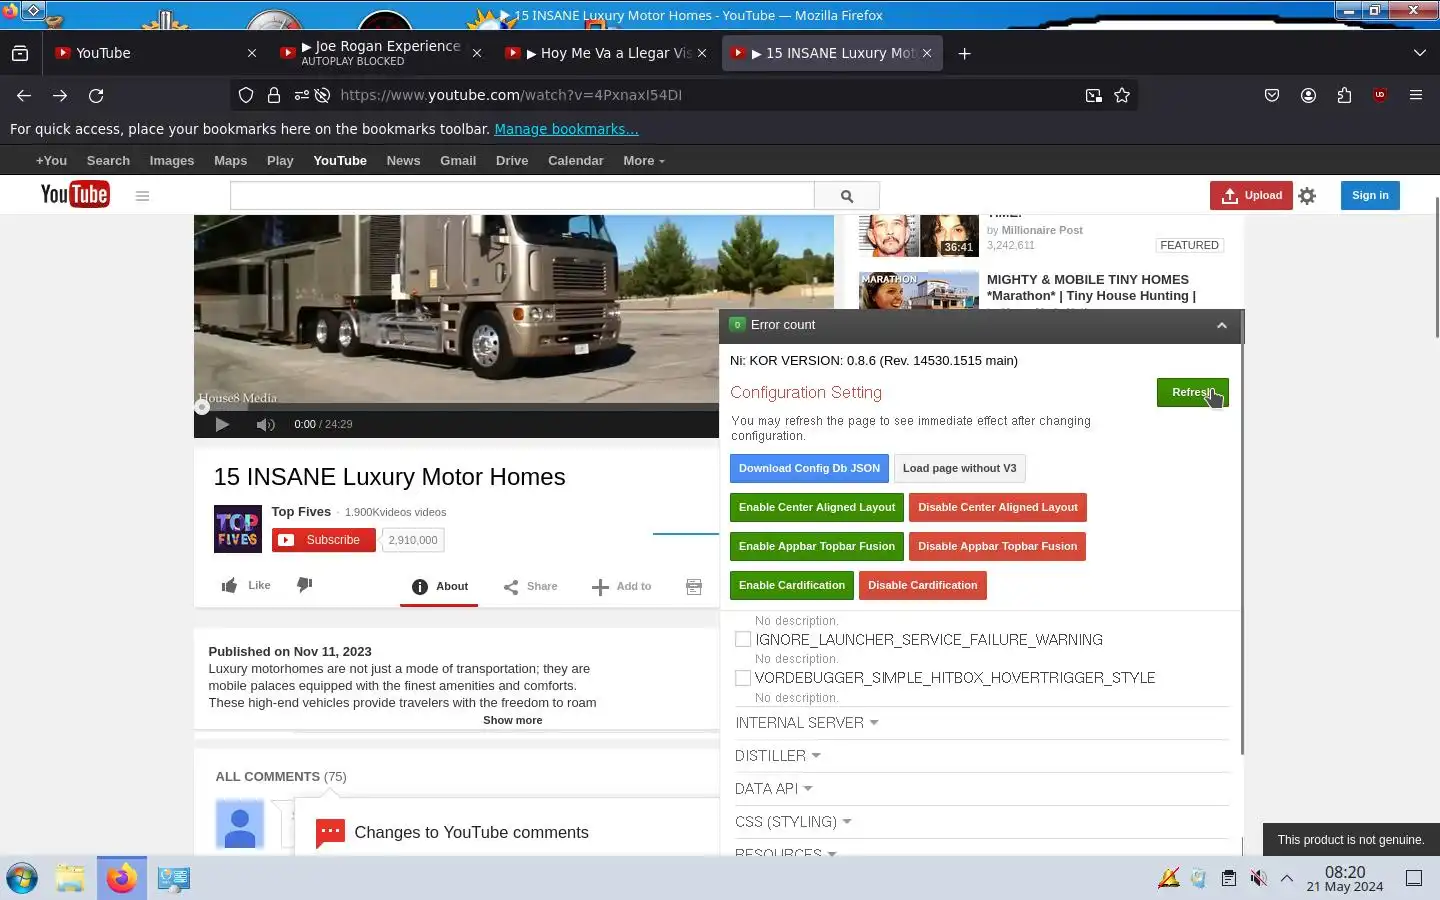Click Download Config Db JSON
Screen dimensions: 1440x900
[x=809, y=468]
